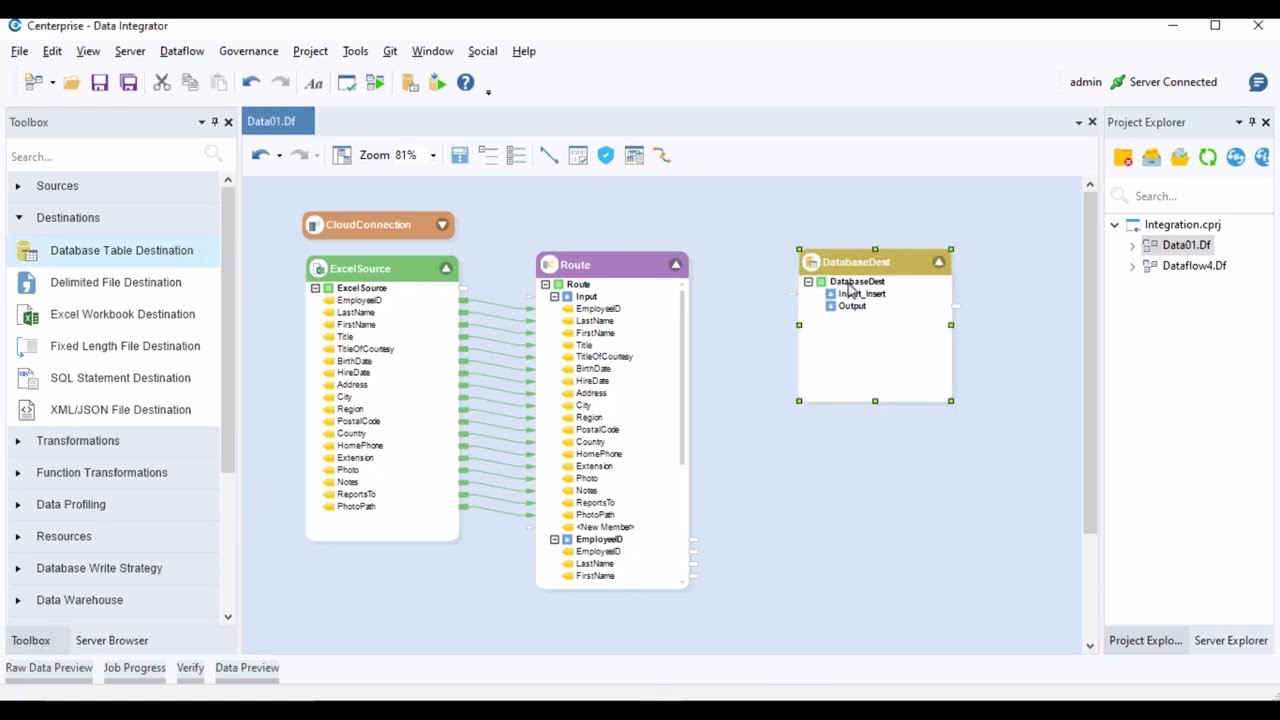The height and width of the screenshot is (720, 1280).
Task: Click the open folder icon in main toolbar
Action: [x=71, y=83]
